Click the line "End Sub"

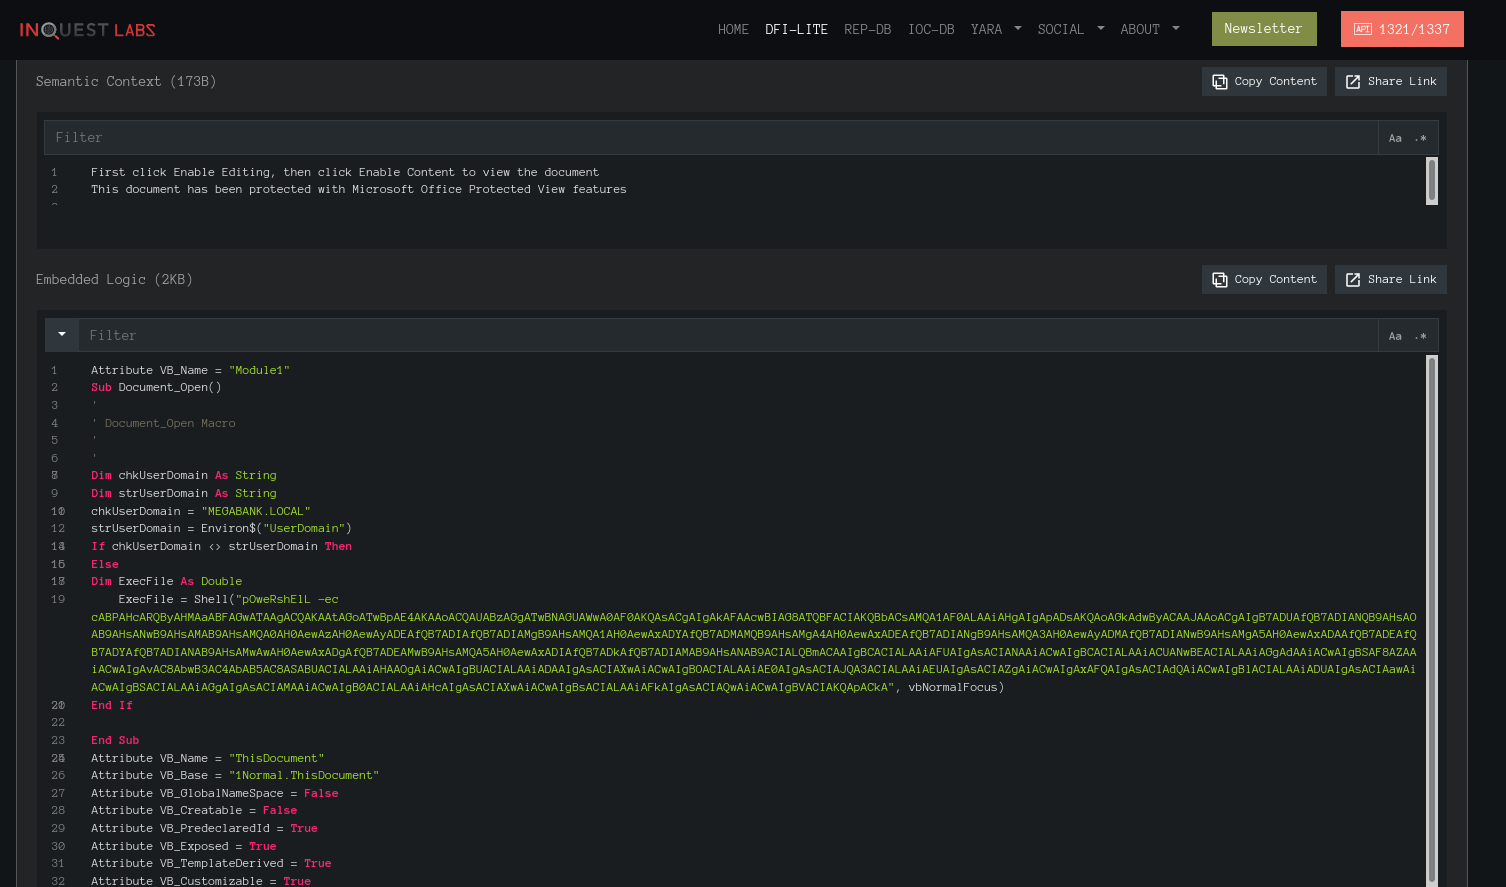(115, 740)
